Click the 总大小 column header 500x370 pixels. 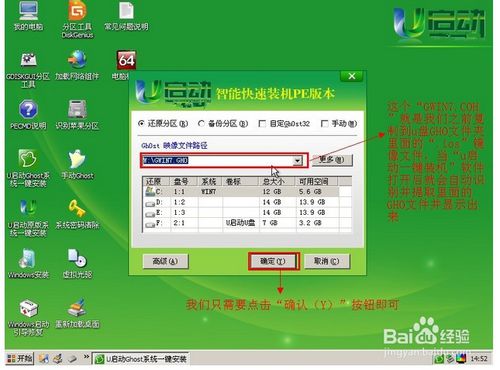click(277, 181)
